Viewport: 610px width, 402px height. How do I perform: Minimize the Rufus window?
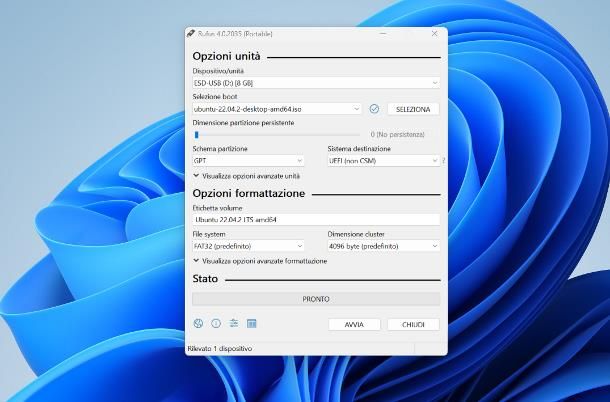click(383, 33)
